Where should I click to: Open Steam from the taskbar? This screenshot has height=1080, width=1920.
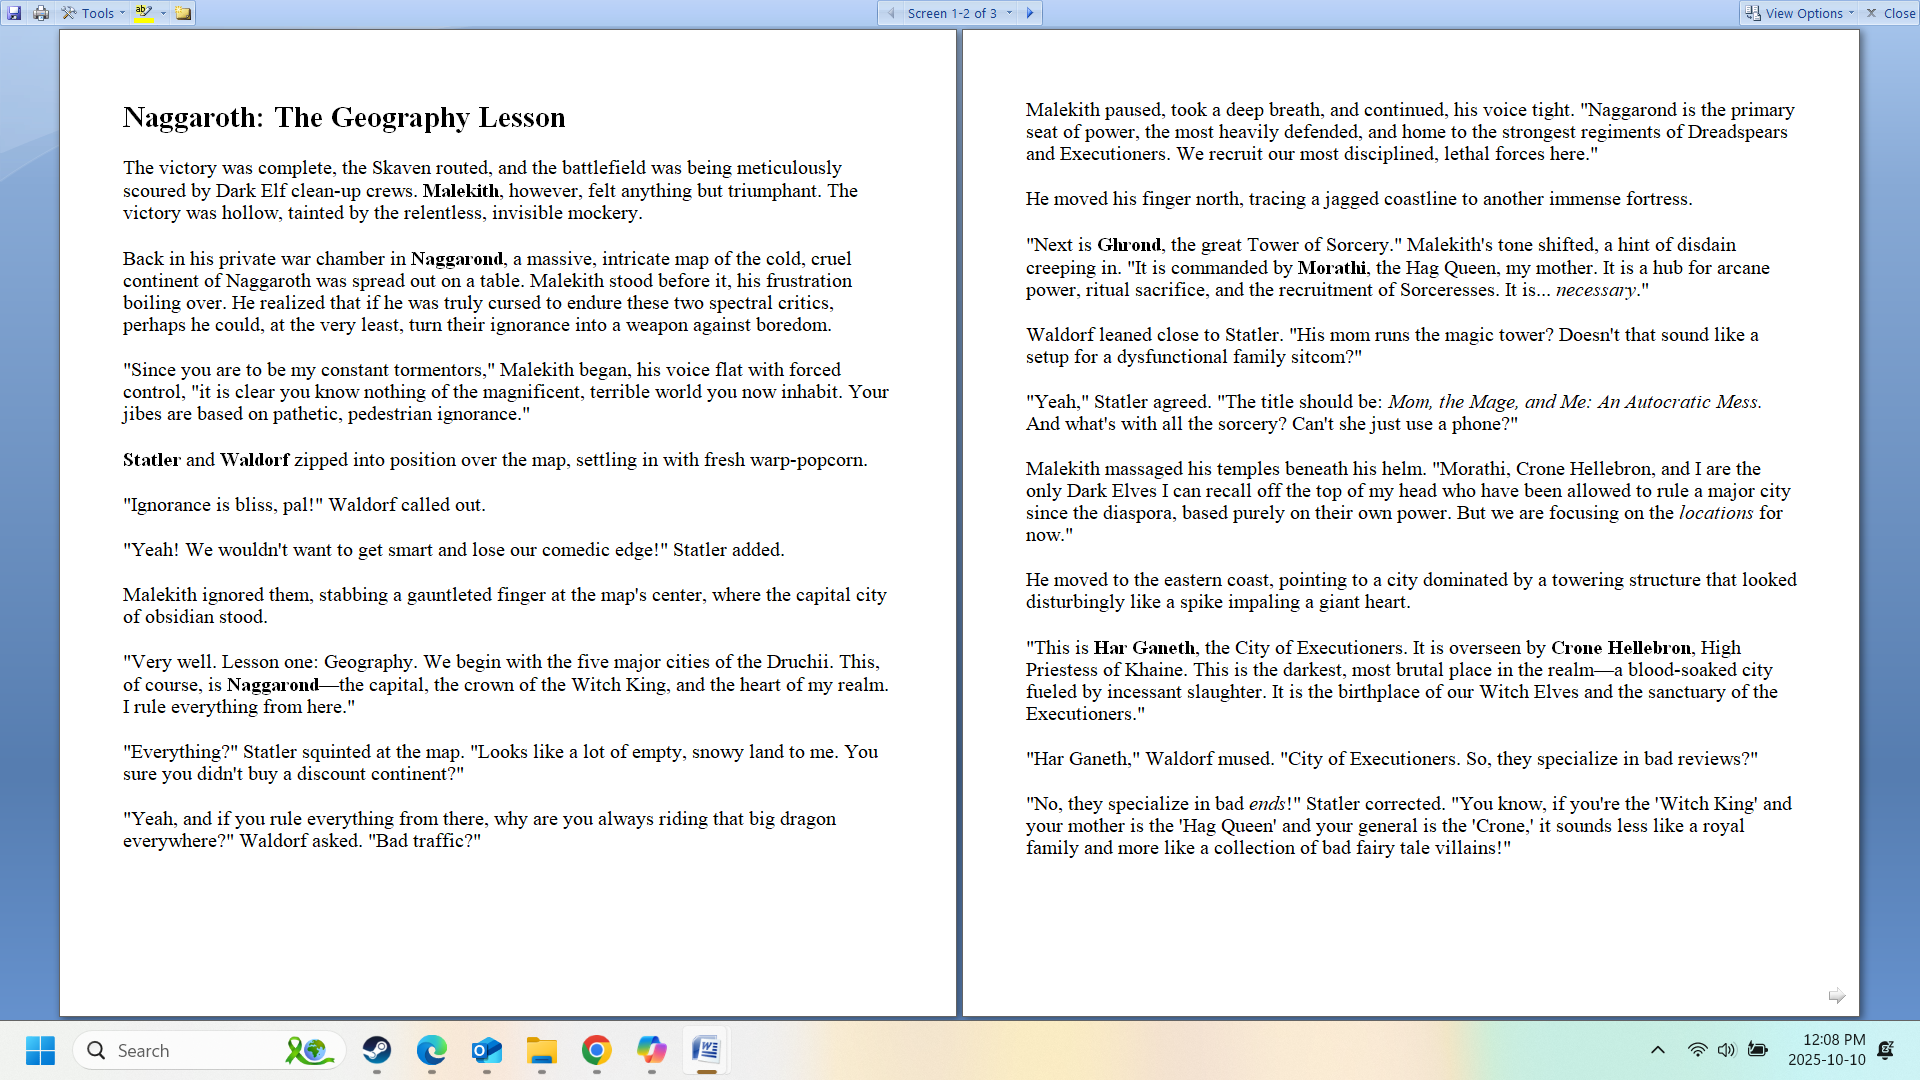pyautogui.click(x=377, y=1050)
